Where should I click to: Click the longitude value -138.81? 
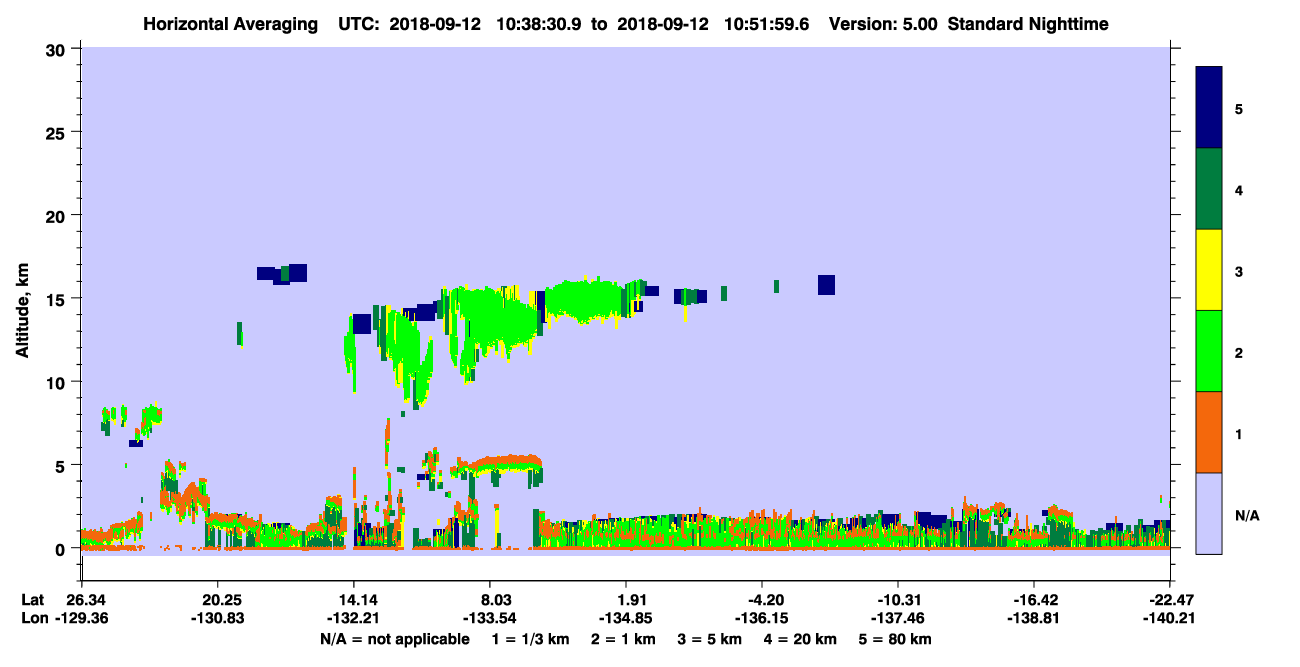(1034, 618)
